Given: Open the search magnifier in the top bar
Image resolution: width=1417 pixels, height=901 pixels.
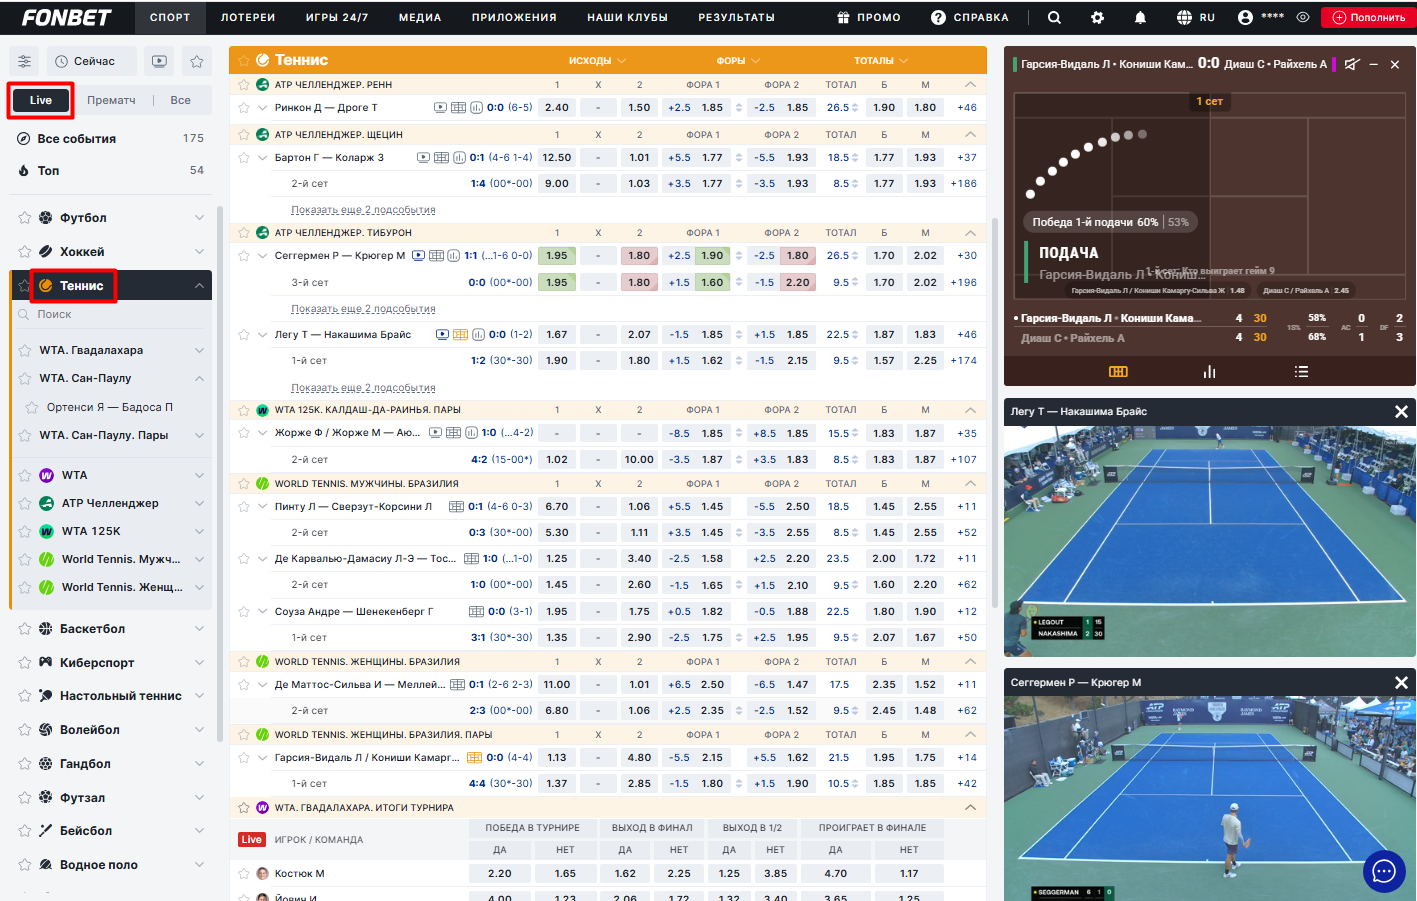Looking at the screenshot, I should (1054, 17).
